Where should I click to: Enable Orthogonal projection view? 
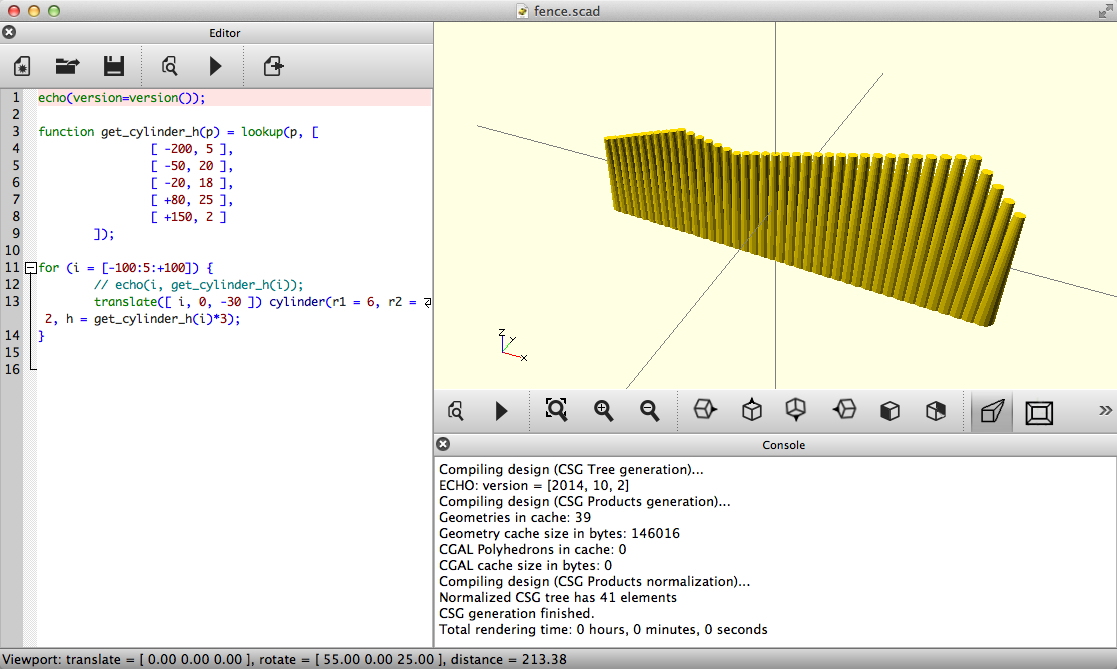[x=1039, y=411]
